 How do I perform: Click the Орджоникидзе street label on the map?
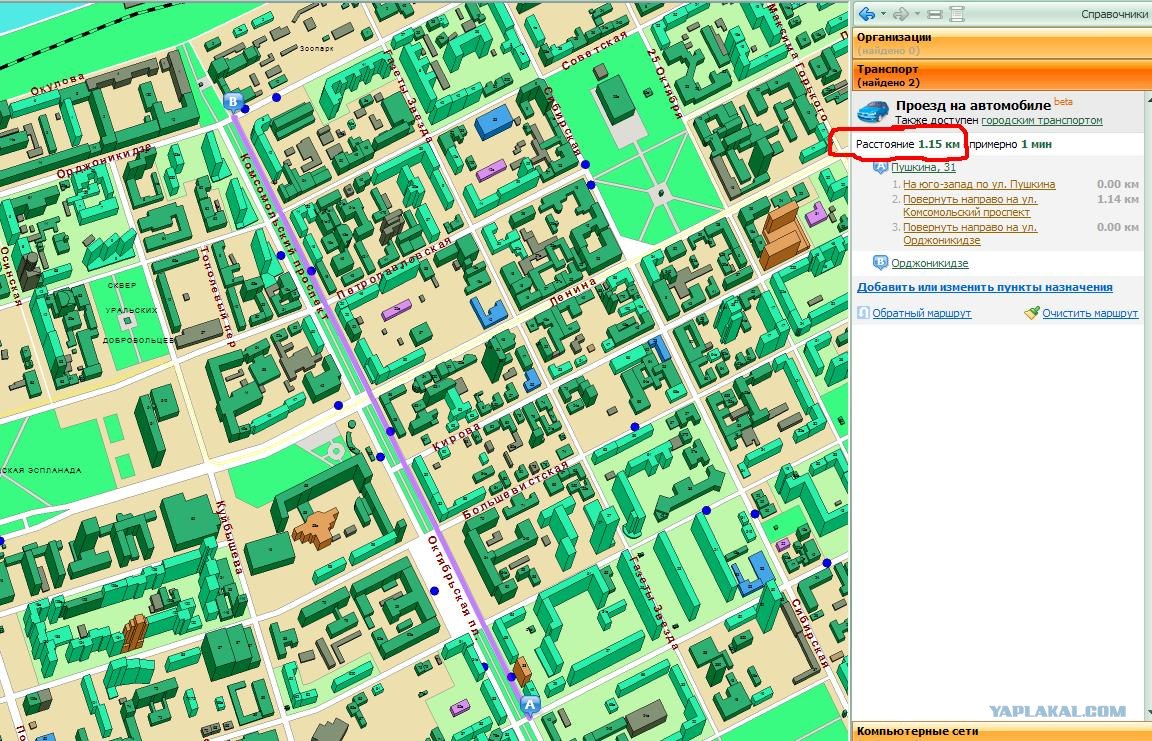pyautogui.click(x=104, y=161)
